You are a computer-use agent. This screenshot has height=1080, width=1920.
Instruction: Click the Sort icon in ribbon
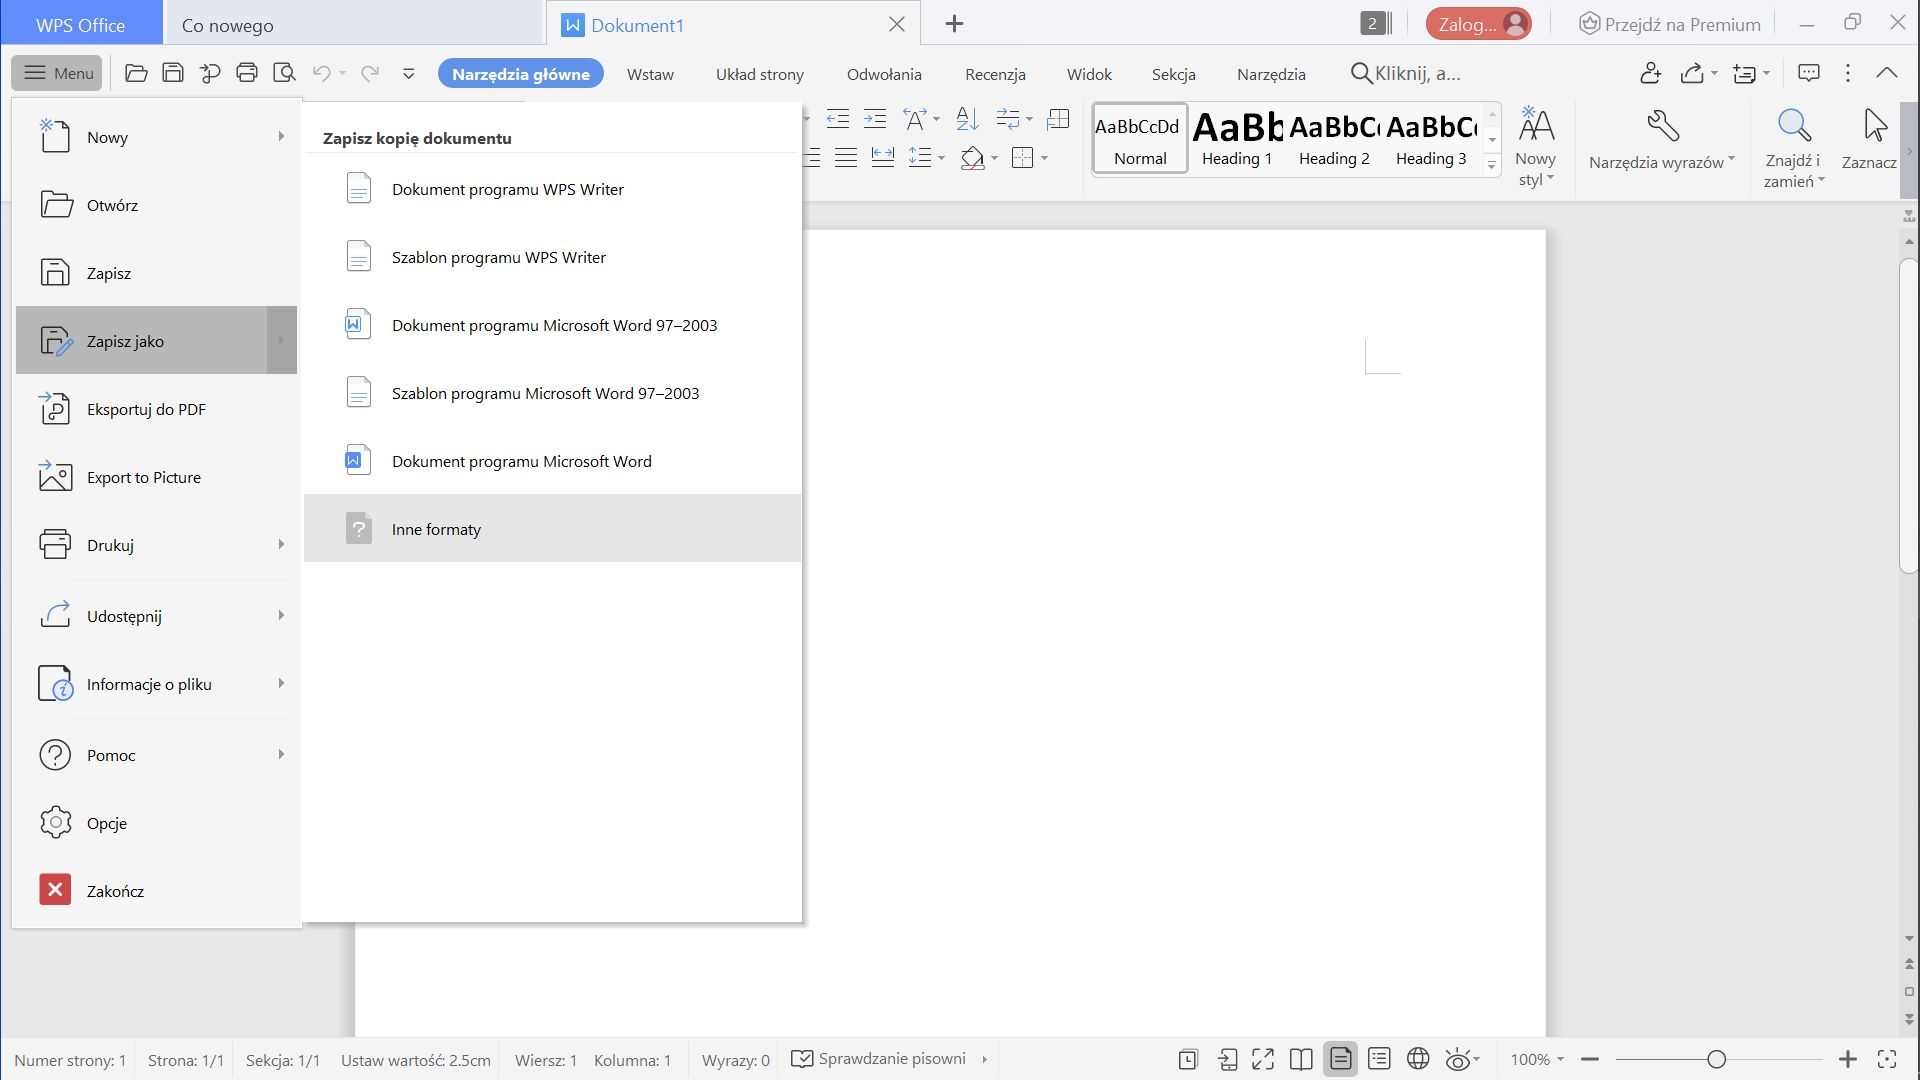pyautogui.click(x=967, y=120)
